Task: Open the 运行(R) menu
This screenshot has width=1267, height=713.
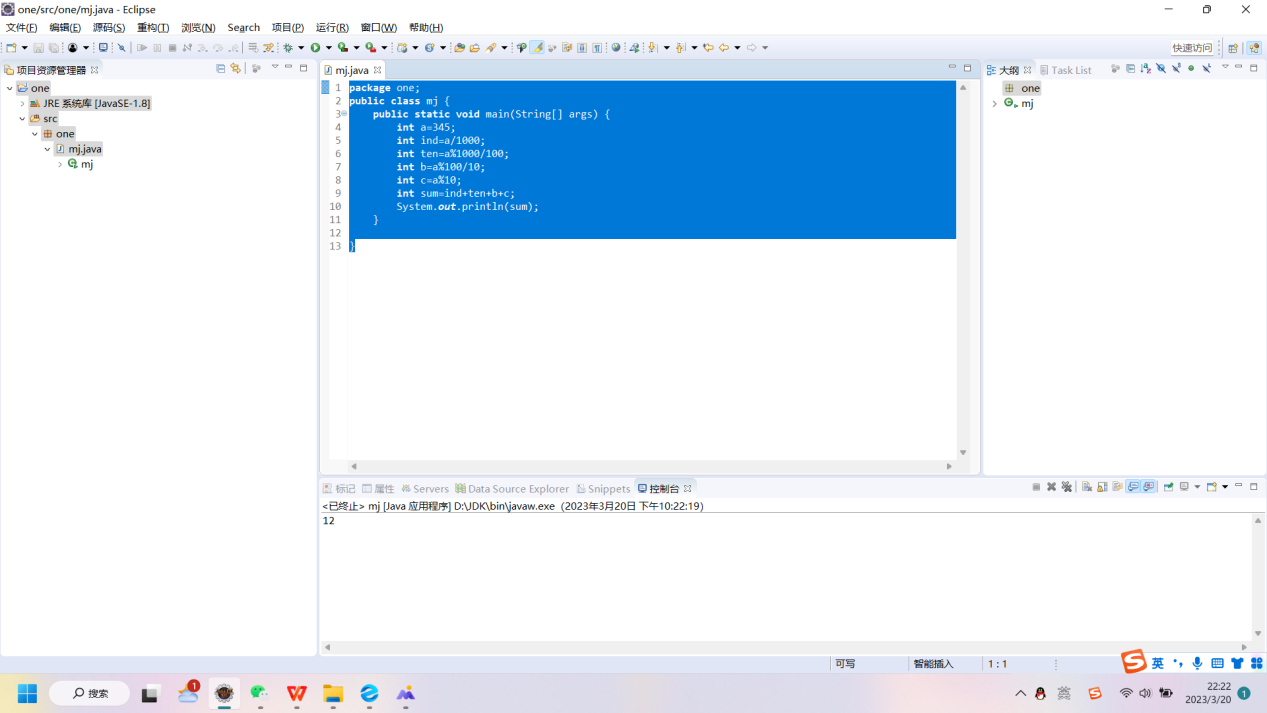Action: pos(332,27)
